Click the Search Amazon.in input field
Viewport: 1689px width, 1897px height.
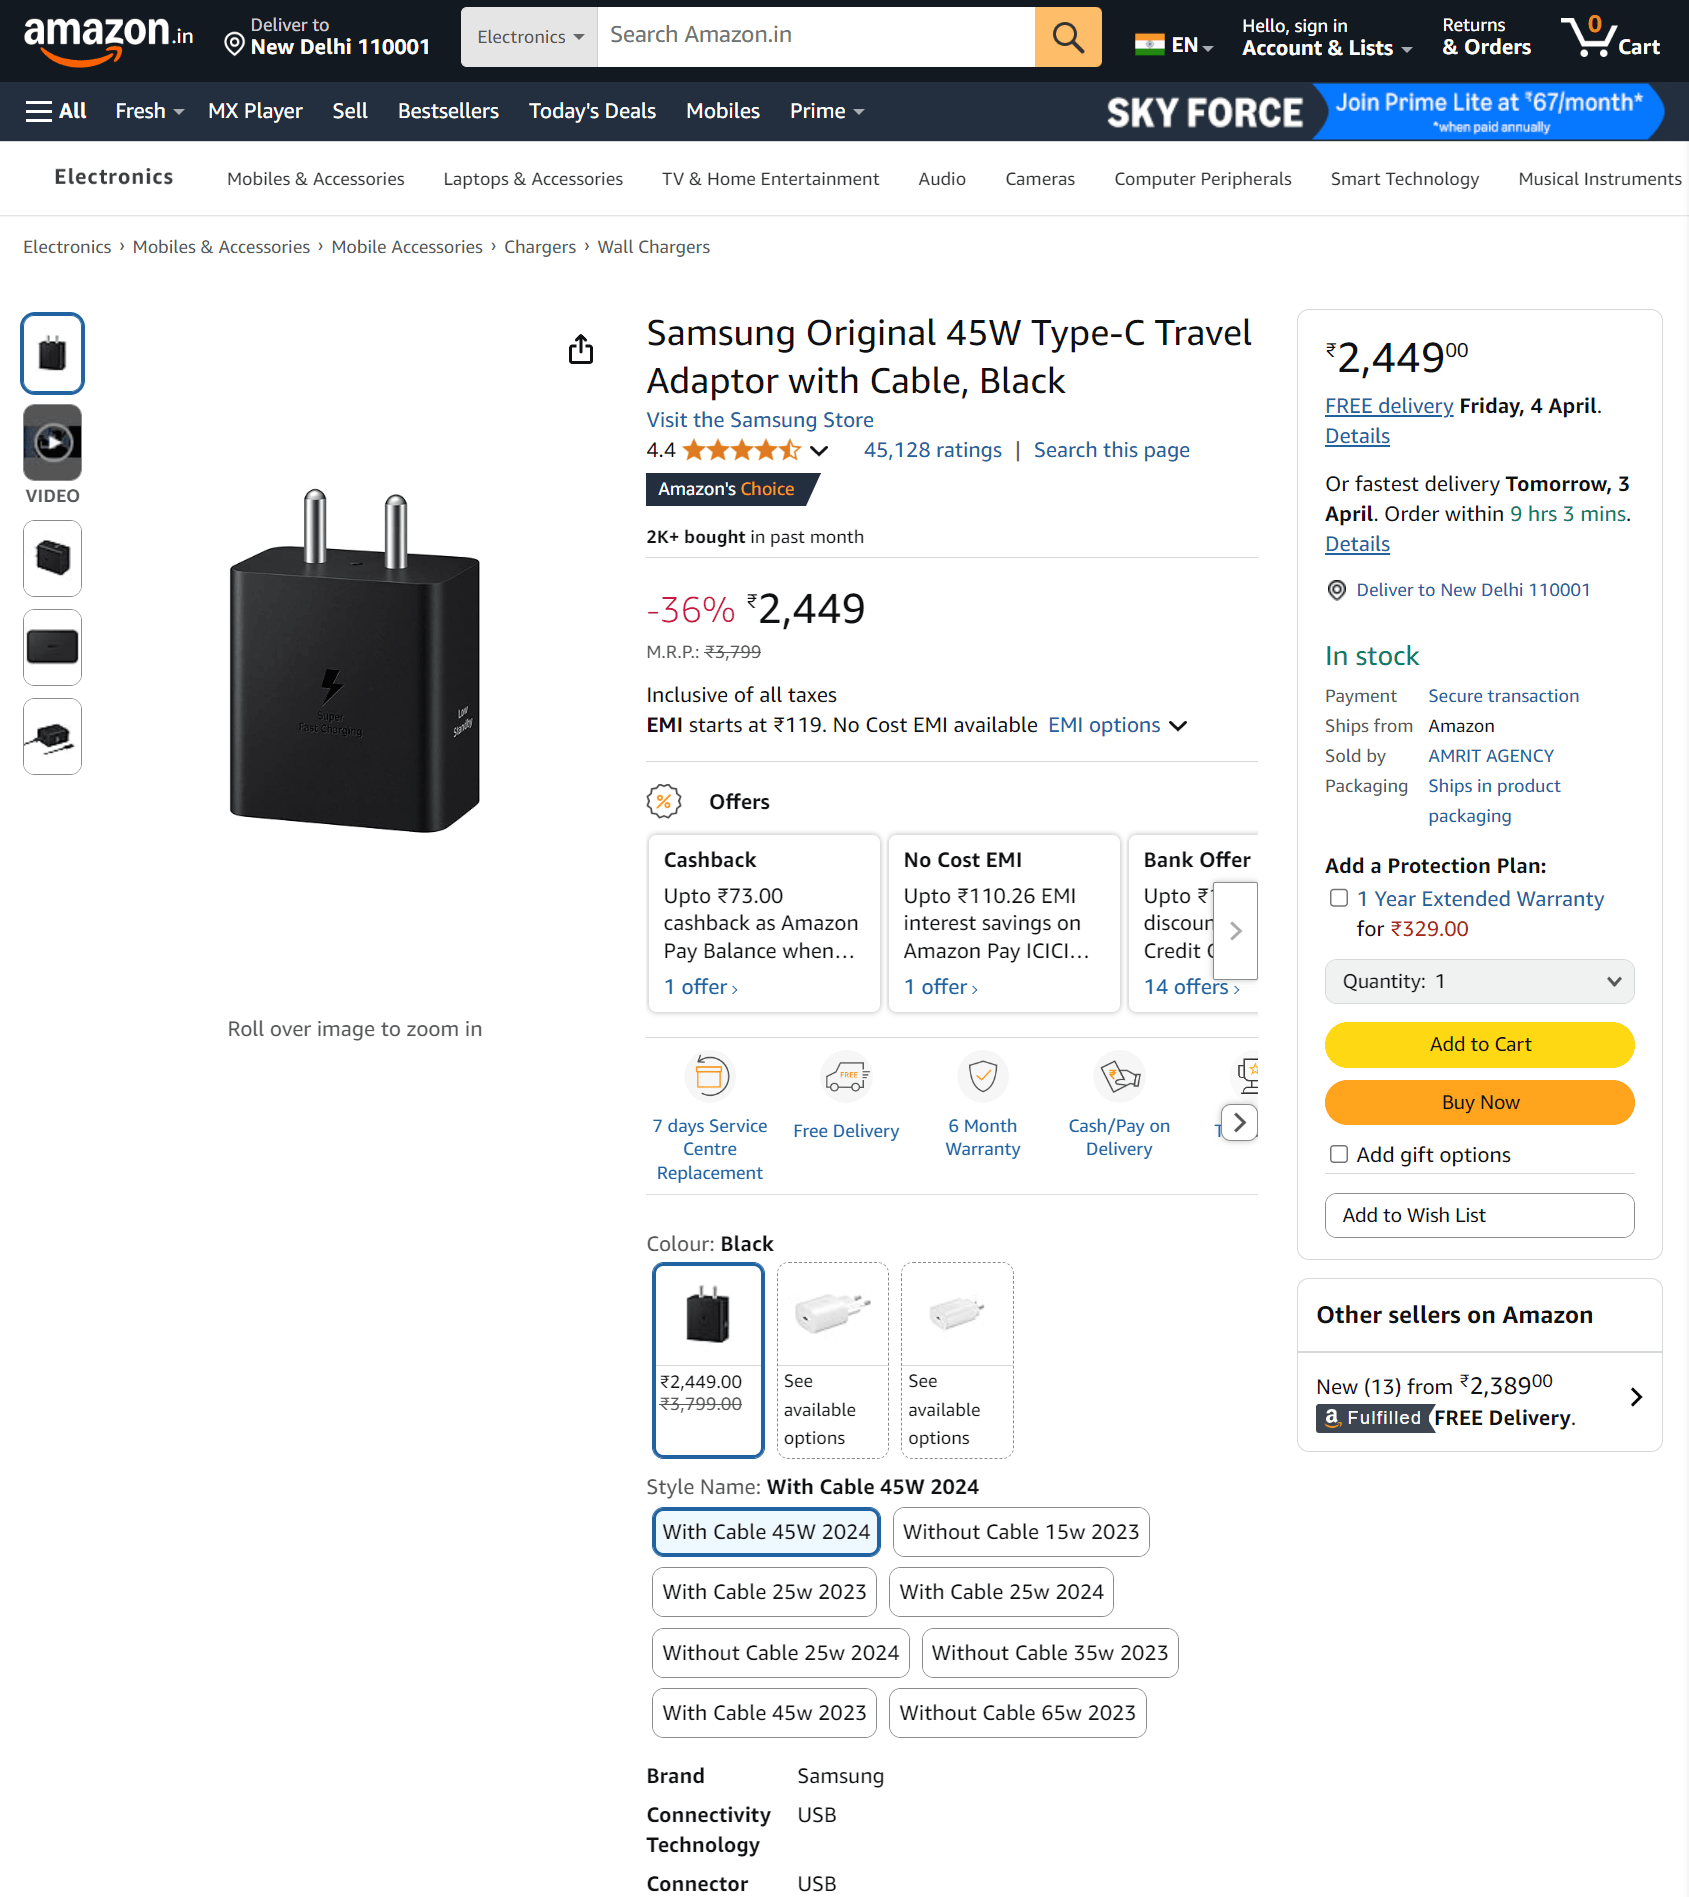815,37
